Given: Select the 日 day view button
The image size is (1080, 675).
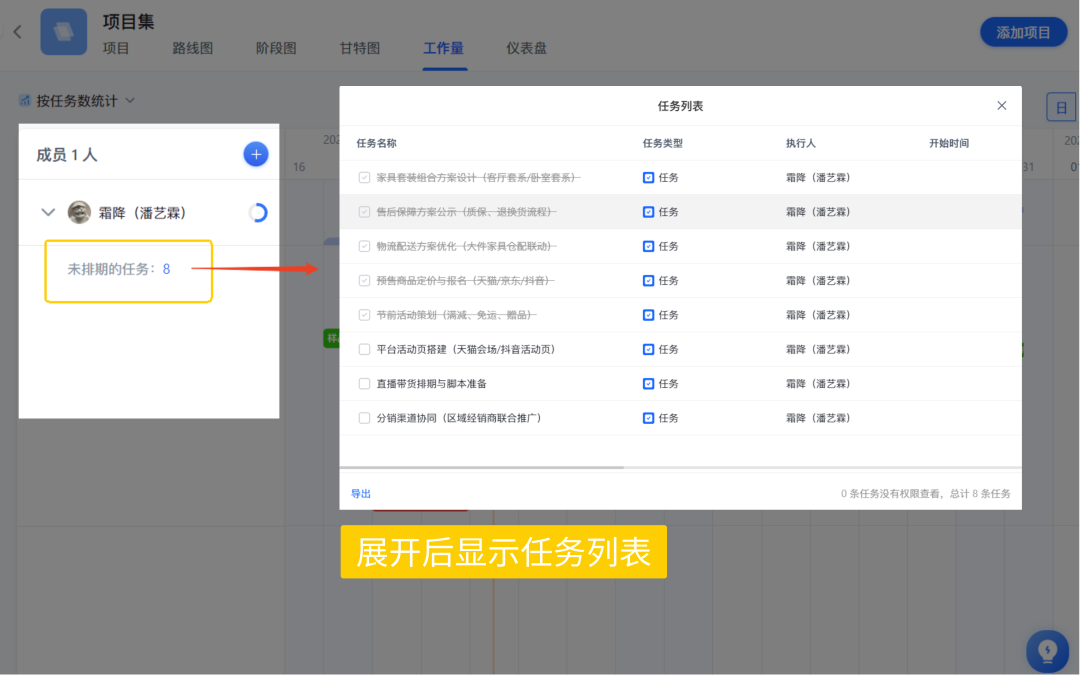Looking at the screenshot, I should pyautogui.click(x=1061, y=106).
